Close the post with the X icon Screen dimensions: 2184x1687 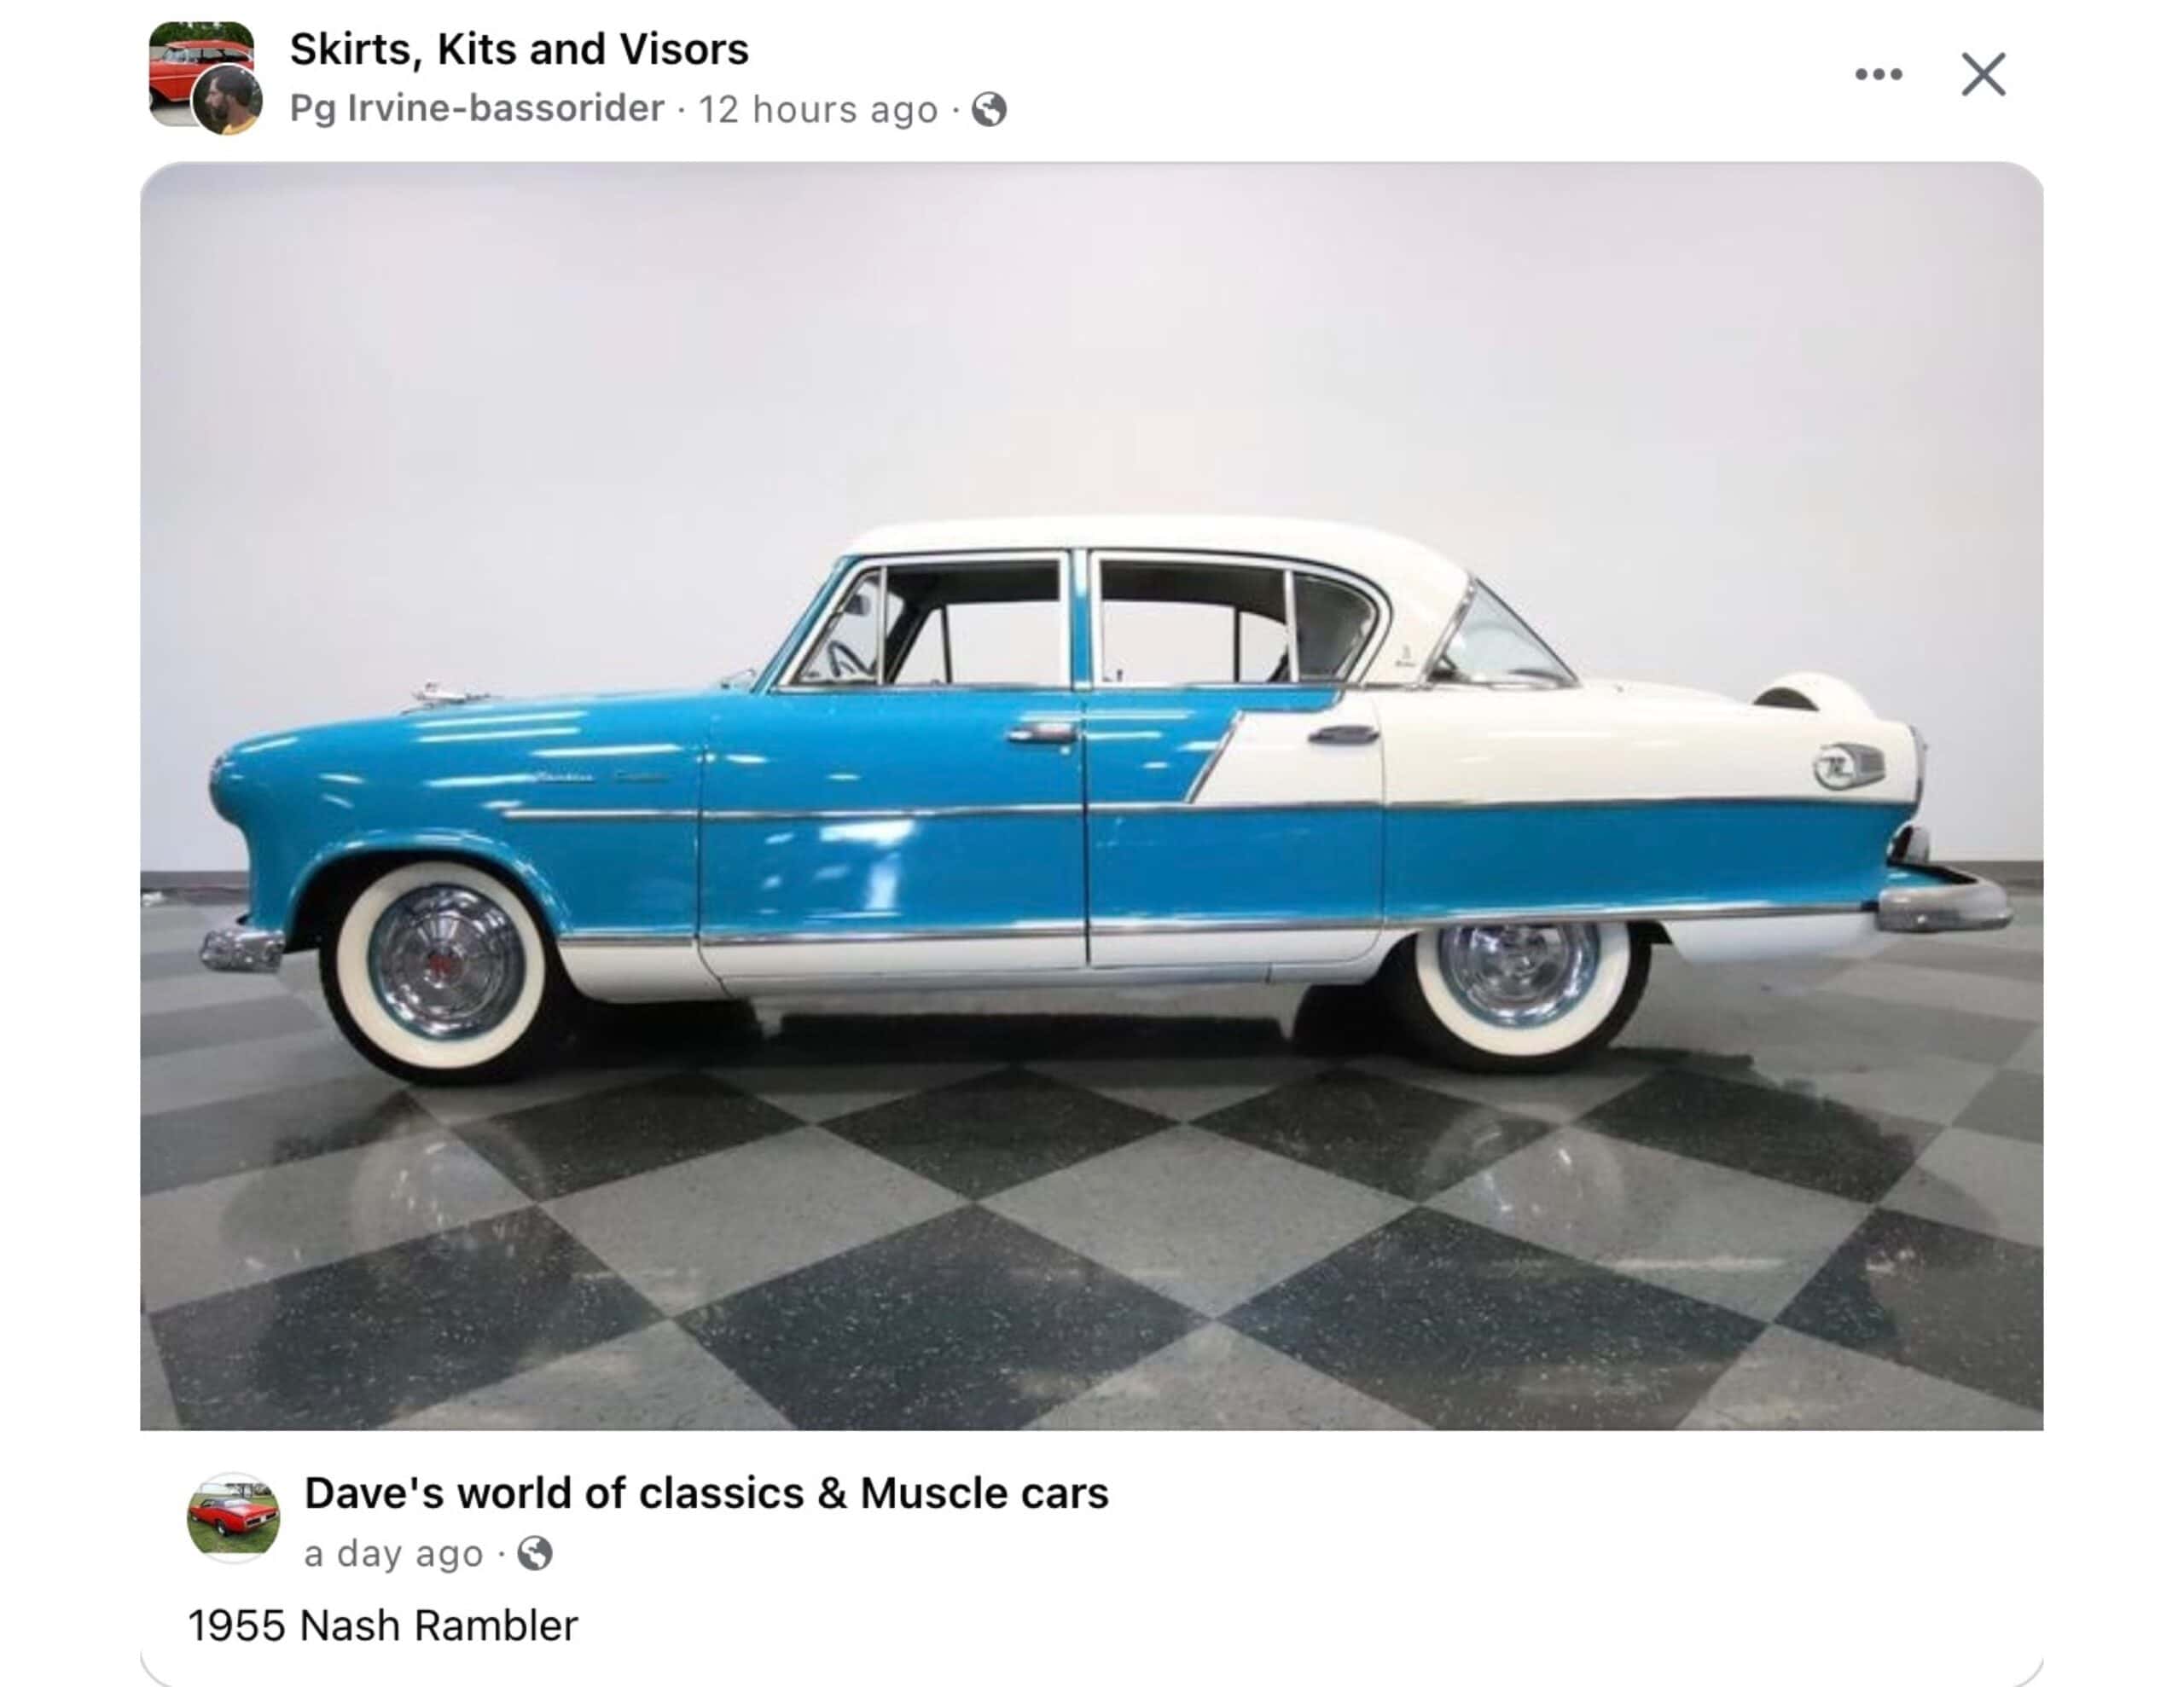pyautogui.click(x=1983, y=74)
